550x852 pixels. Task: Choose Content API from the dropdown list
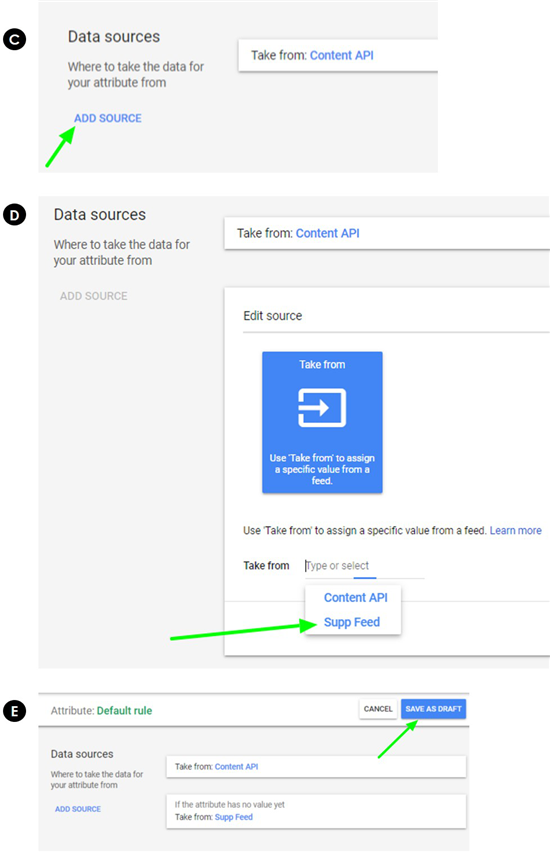coord(355,598)
